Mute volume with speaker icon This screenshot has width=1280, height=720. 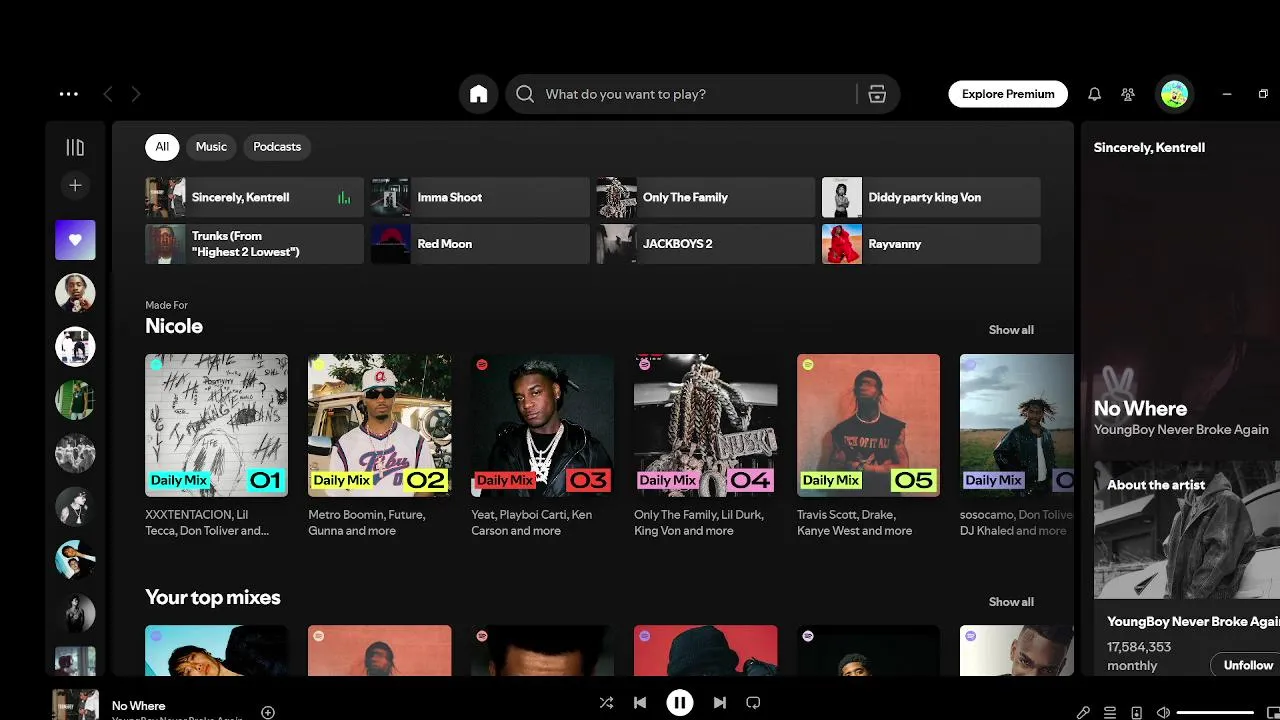1163,713
